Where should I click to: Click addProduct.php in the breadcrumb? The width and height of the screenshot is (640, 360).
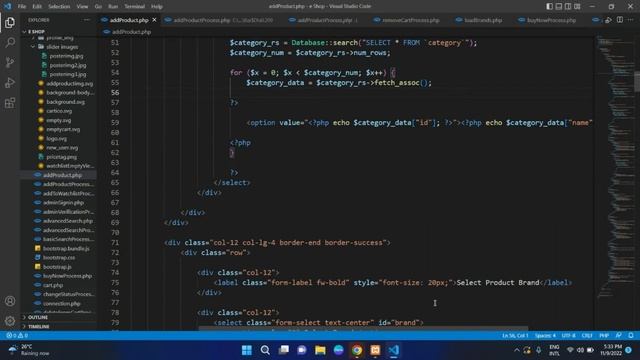coord(131,32)
